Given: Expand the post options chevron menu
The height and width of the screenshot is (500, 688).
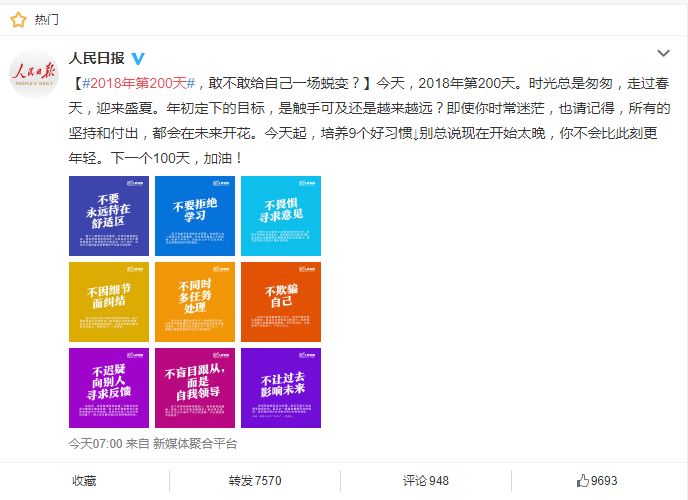Looking at the screenshot, I should click(x=663, y=53).
